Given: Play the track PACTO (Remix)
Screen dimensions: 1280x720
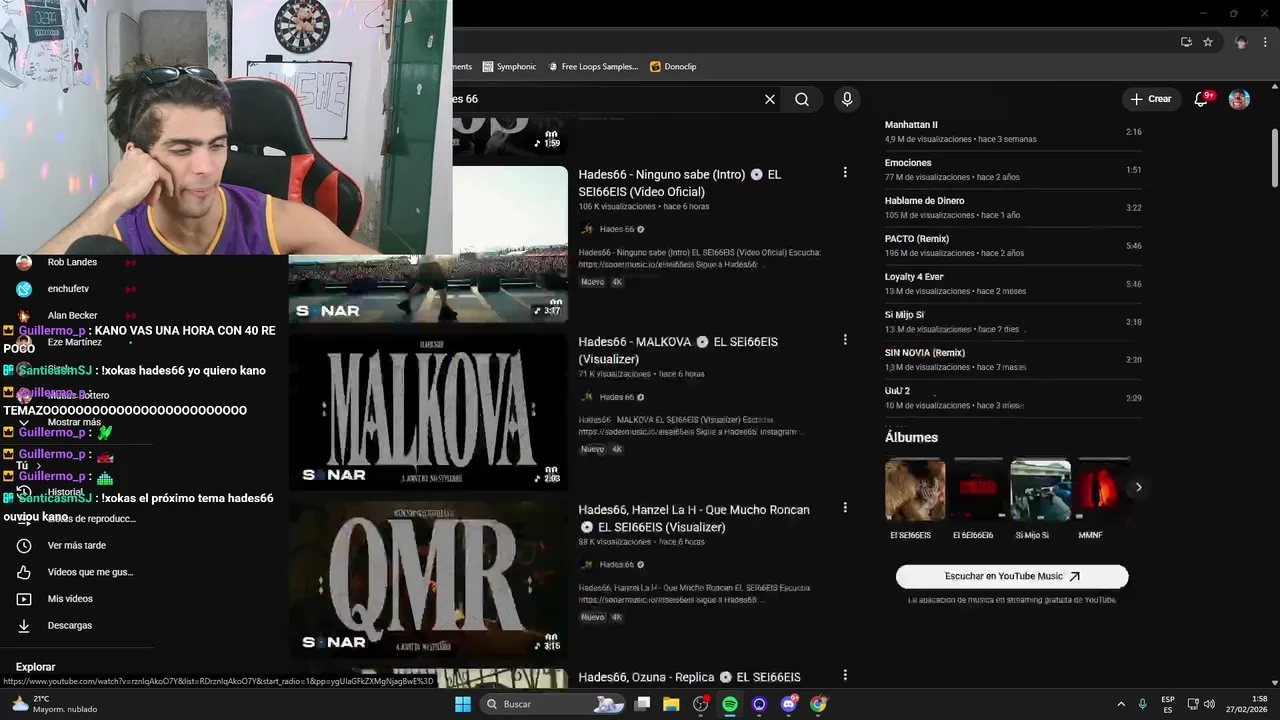Looking at the screenshot, I should (x=1013, y=246).
